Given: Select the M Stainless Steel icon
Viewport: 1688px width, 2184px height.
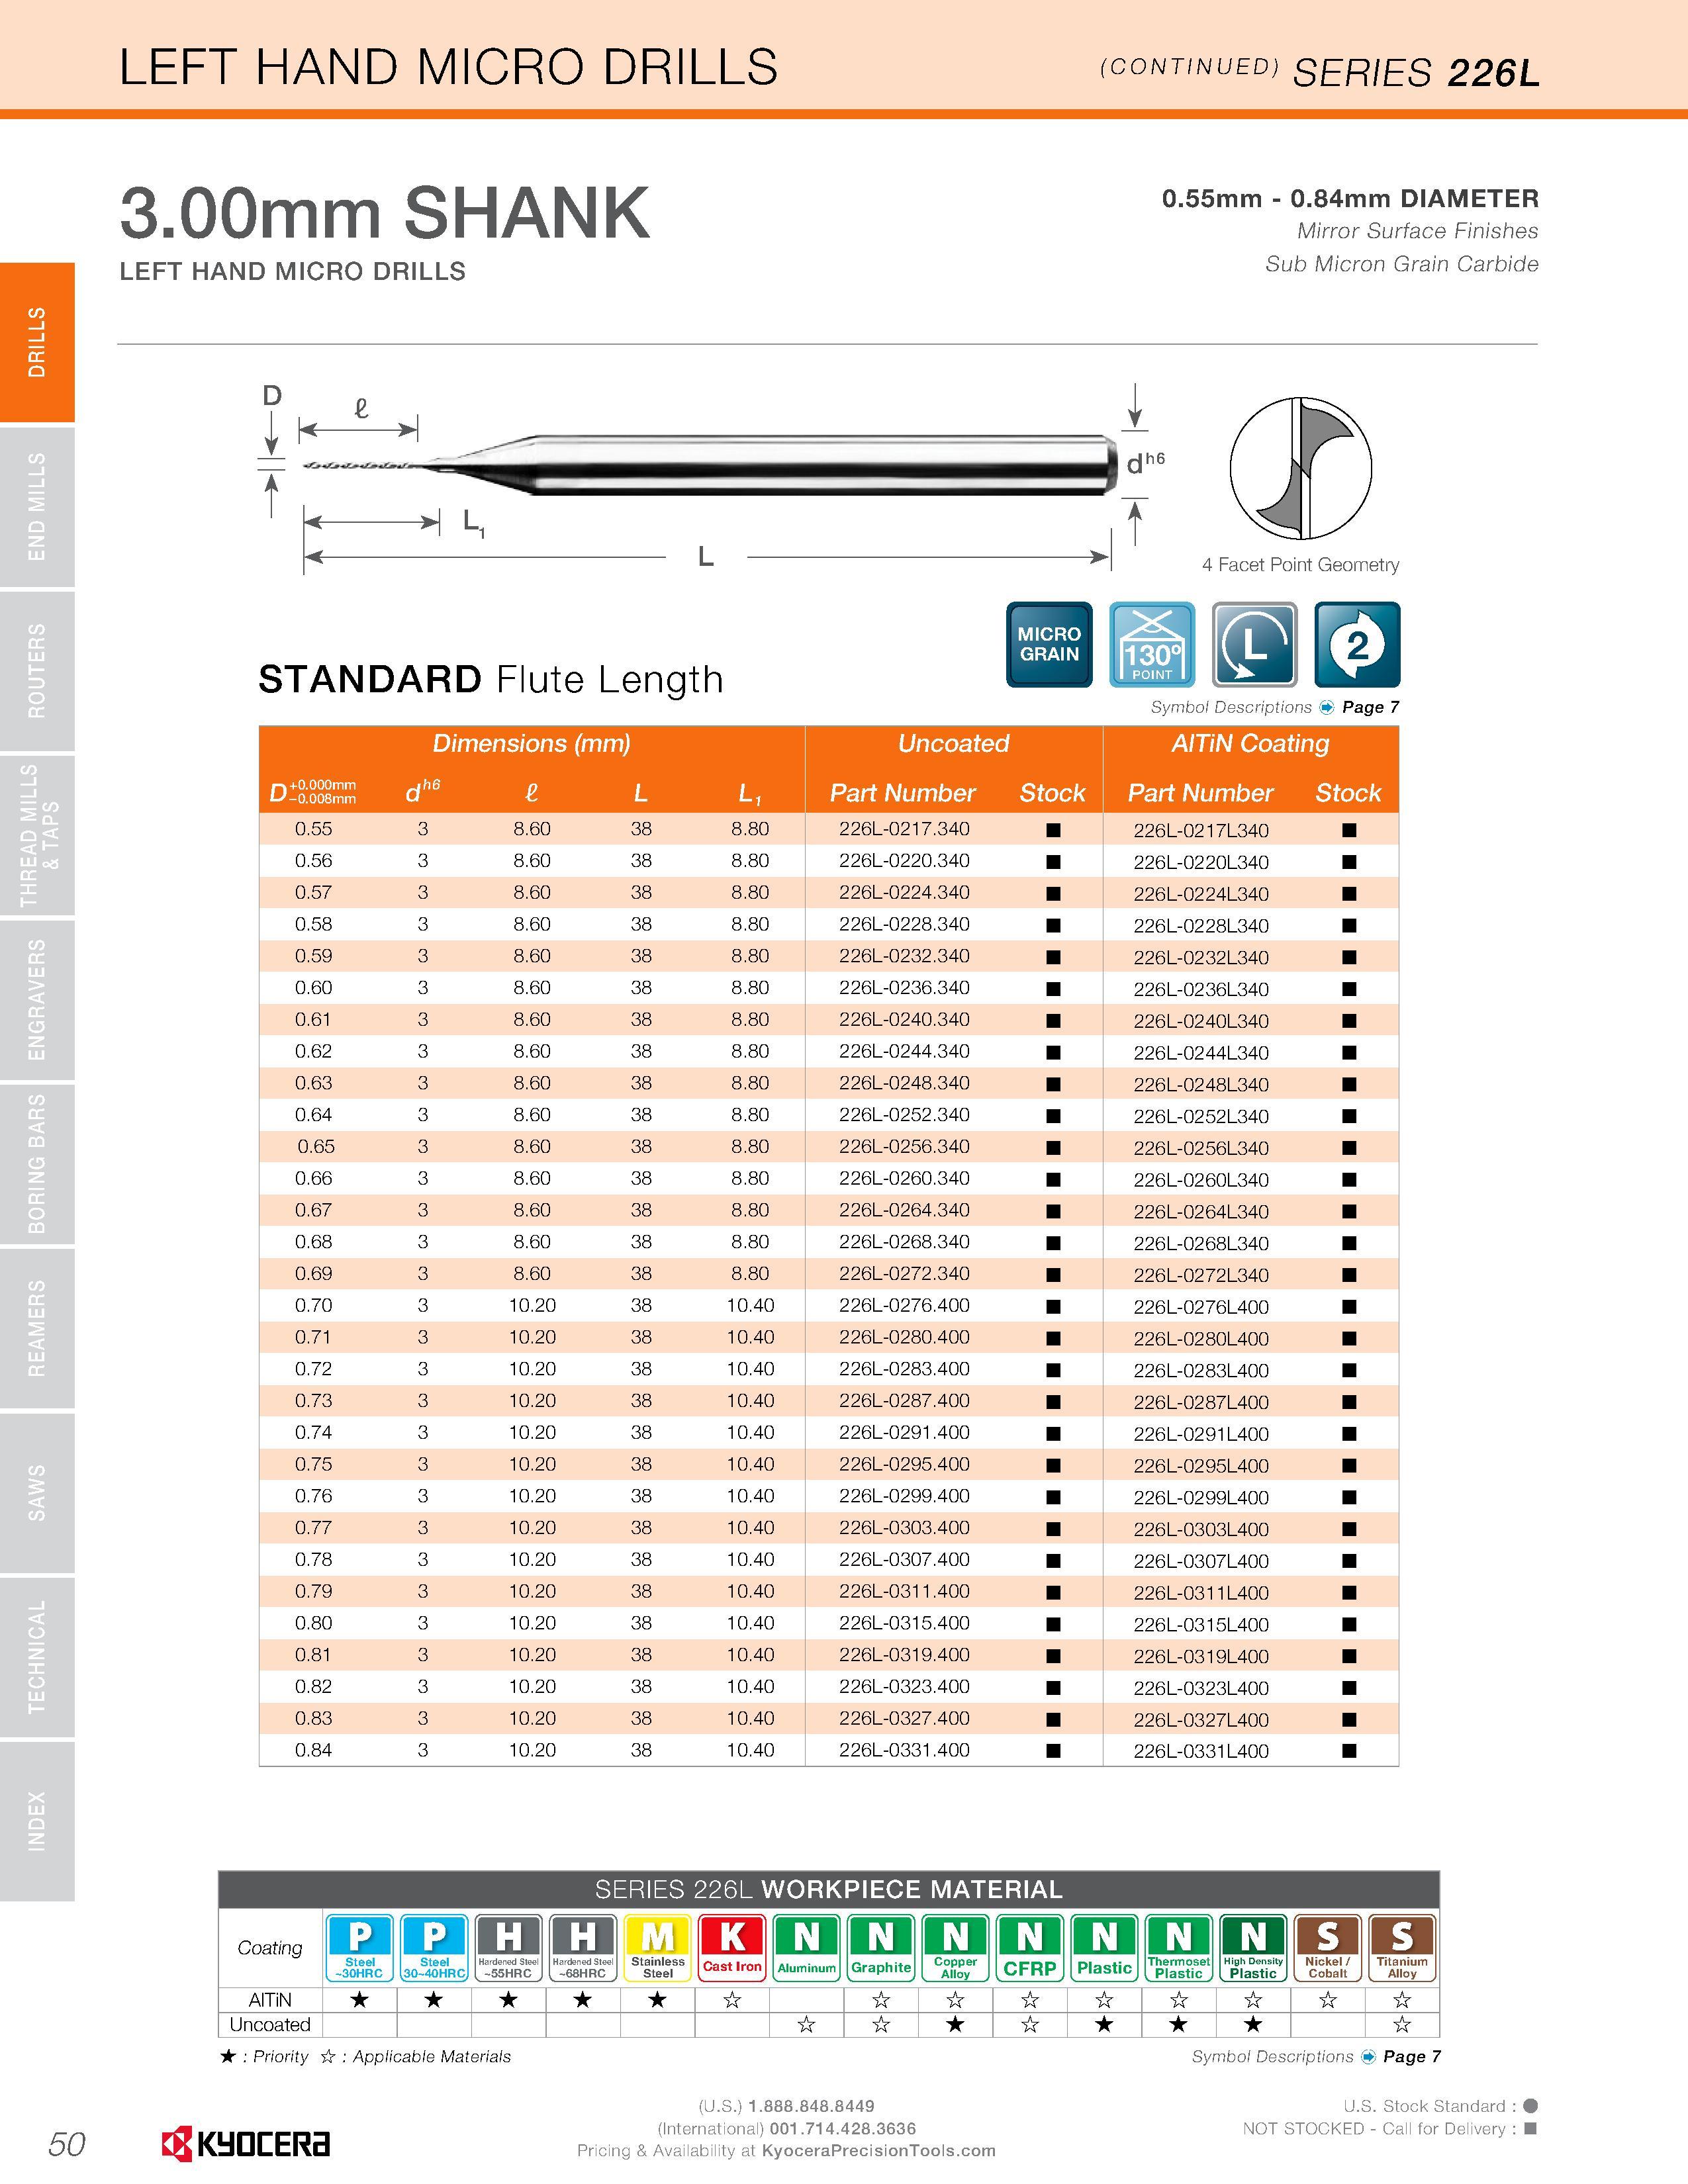Looking at the screenshot, I should (658, 1947).
